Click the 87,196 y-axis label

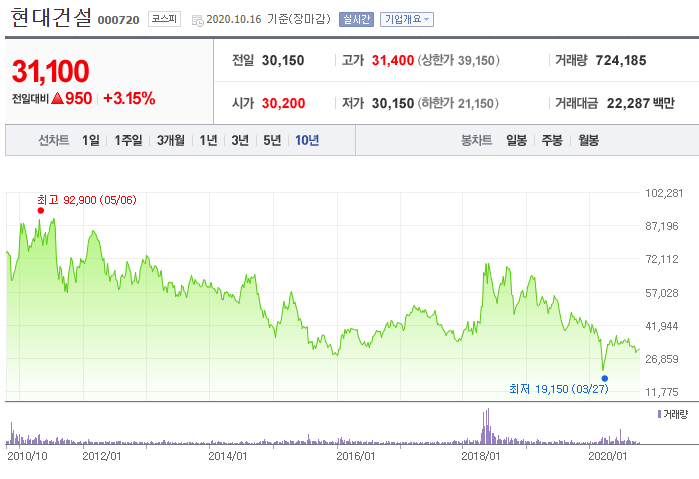click(x=662, y=226)
